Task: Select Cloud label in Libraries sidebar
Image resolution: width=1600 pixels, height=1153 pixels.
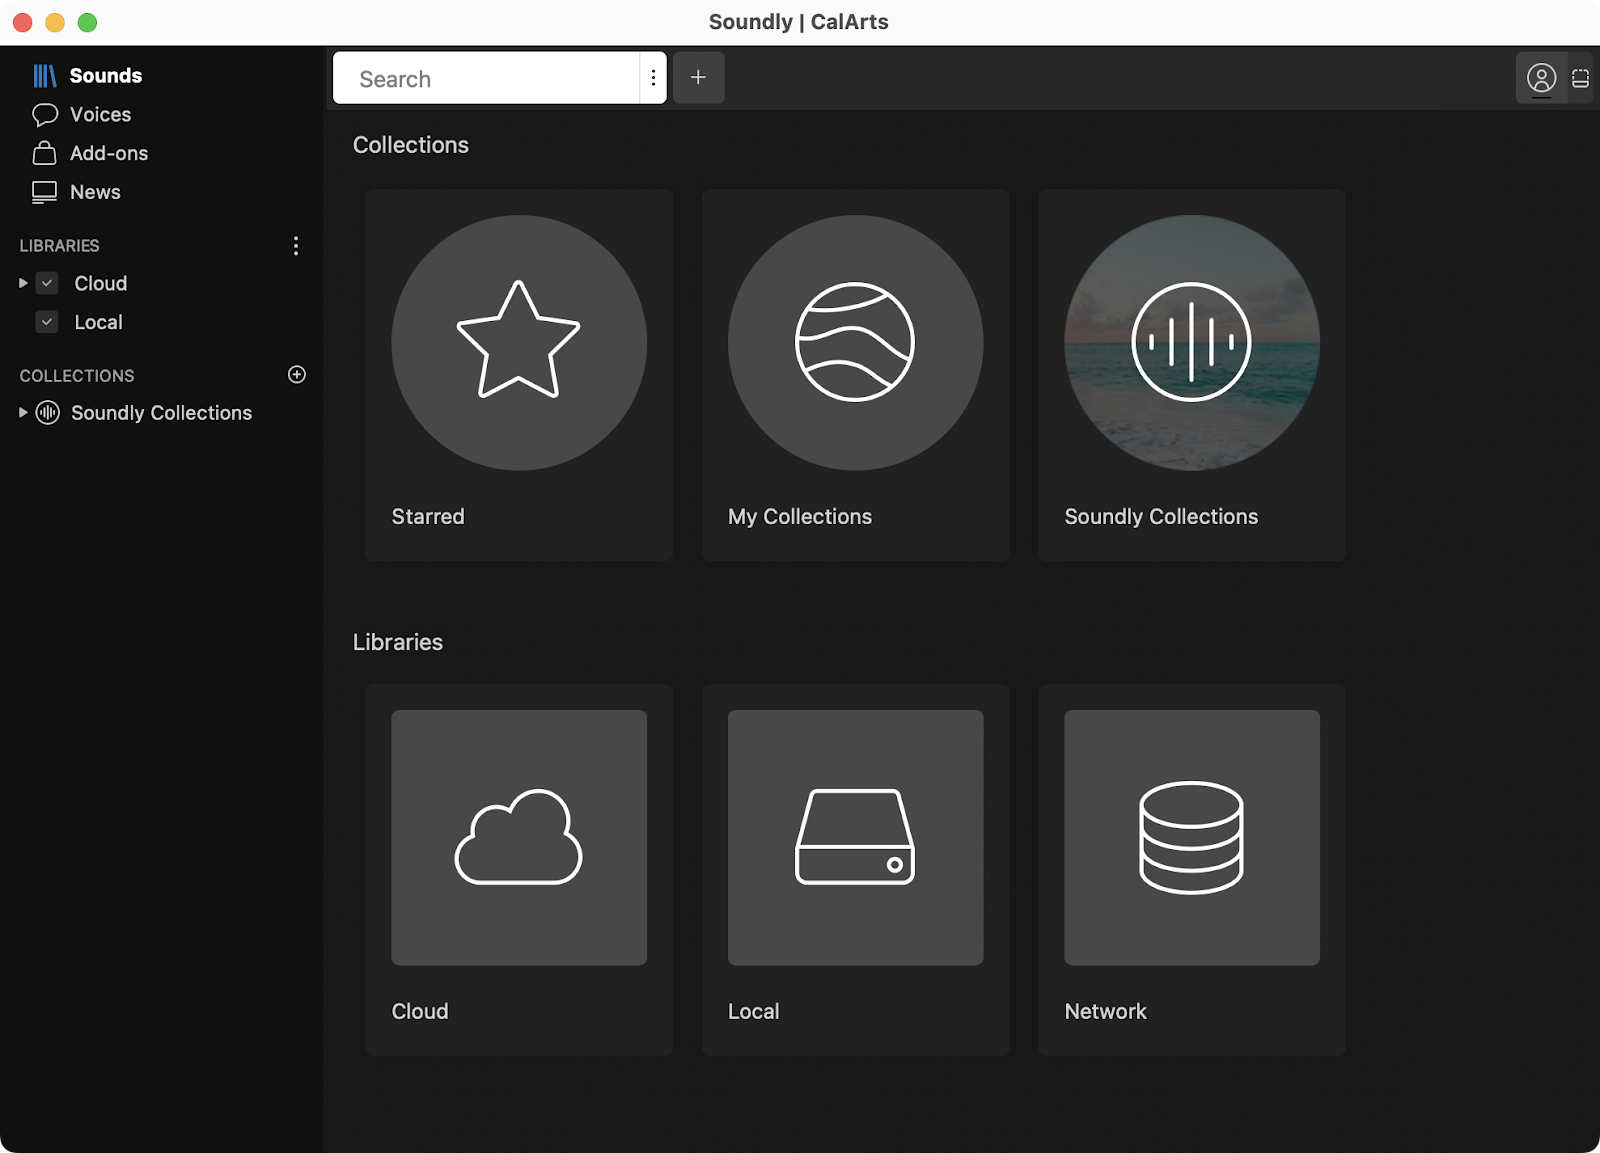Action: point(101,284)
